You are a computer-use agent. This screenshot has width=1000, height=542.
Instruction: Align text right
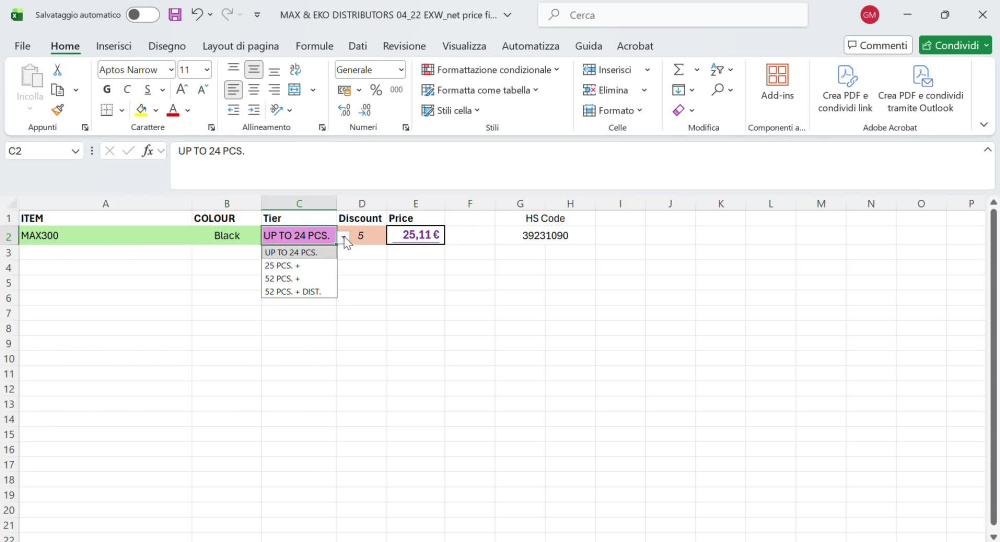click(x=274, y=90)
